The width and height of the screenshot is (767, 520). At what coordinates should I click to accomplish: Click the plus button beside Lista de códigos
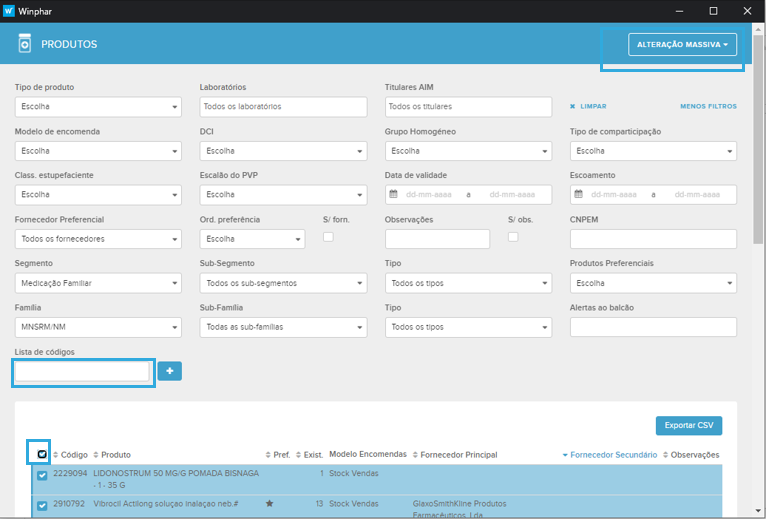point(169,371)
